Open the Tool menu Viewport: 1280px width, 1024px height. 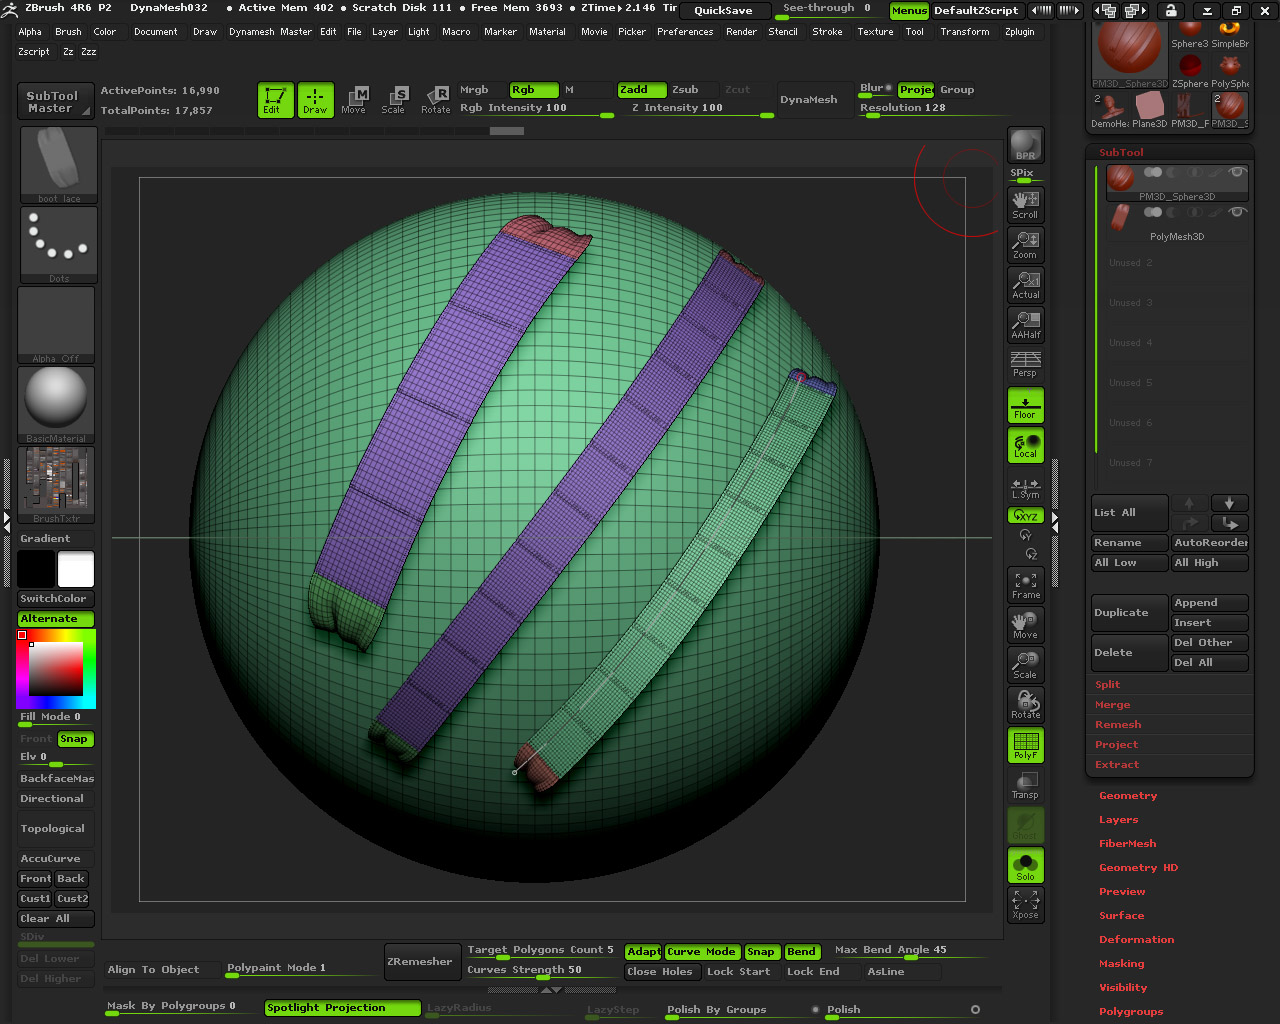pyautogui.click(x=914, y=31)
